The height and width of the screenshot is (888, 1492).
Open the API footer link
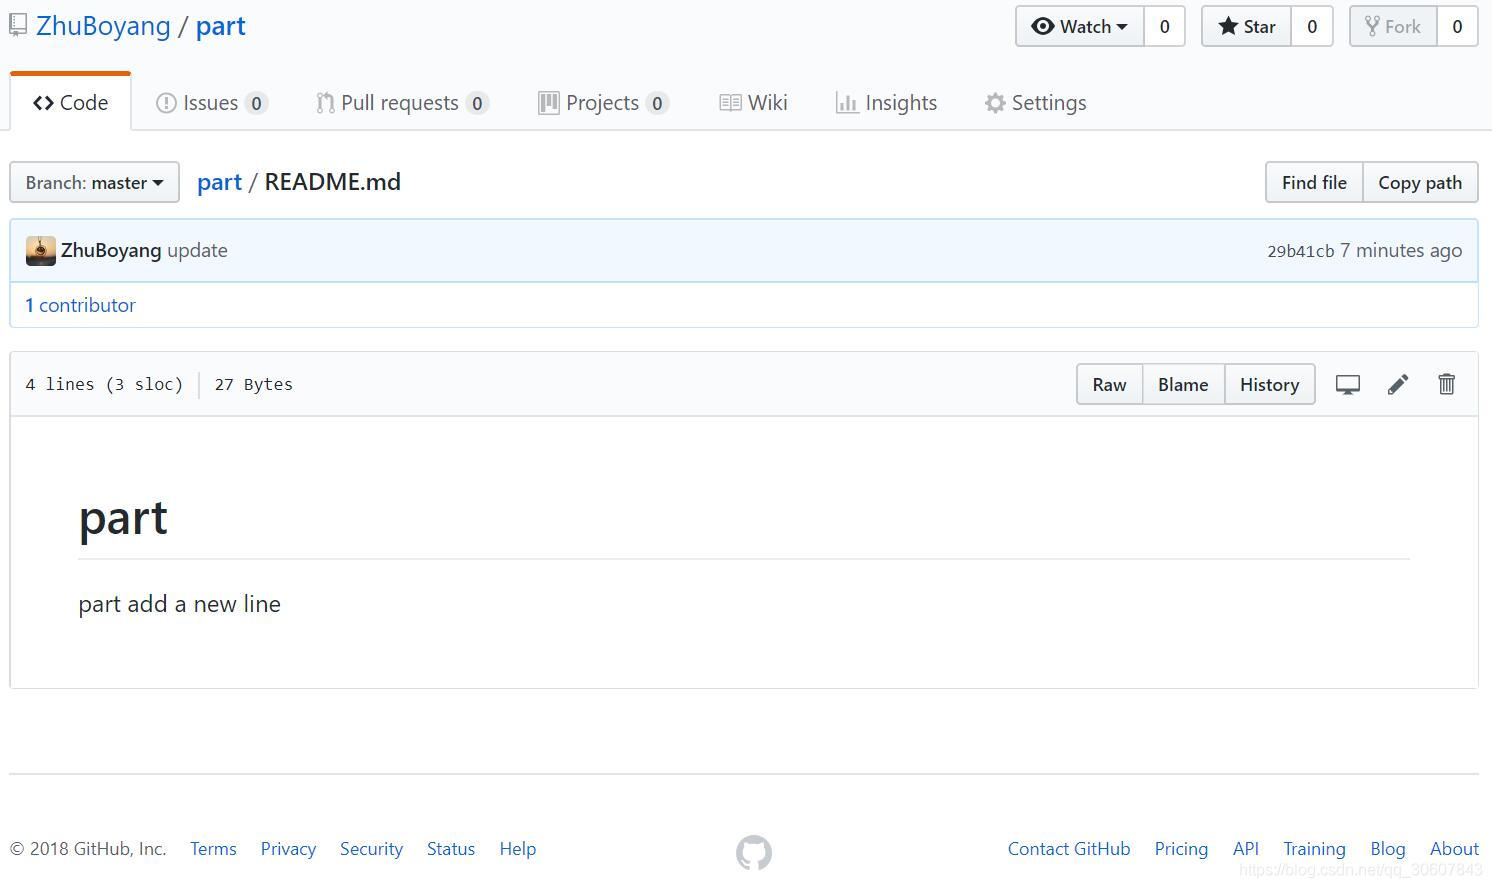click(x=1246, y=849)
